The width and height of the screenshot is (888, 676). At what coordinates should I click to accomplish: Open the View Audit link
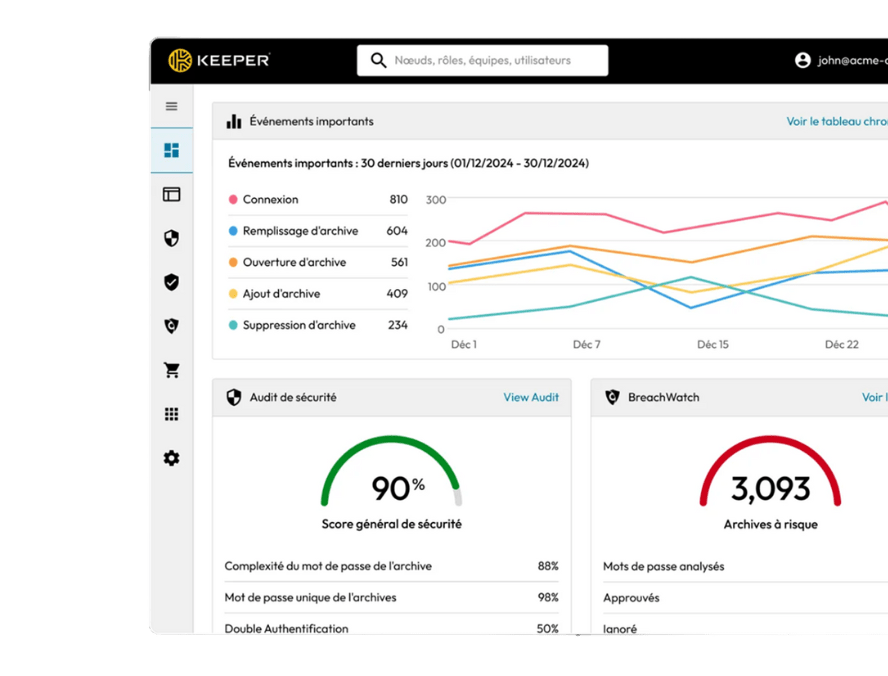click(x=531, y=397)
